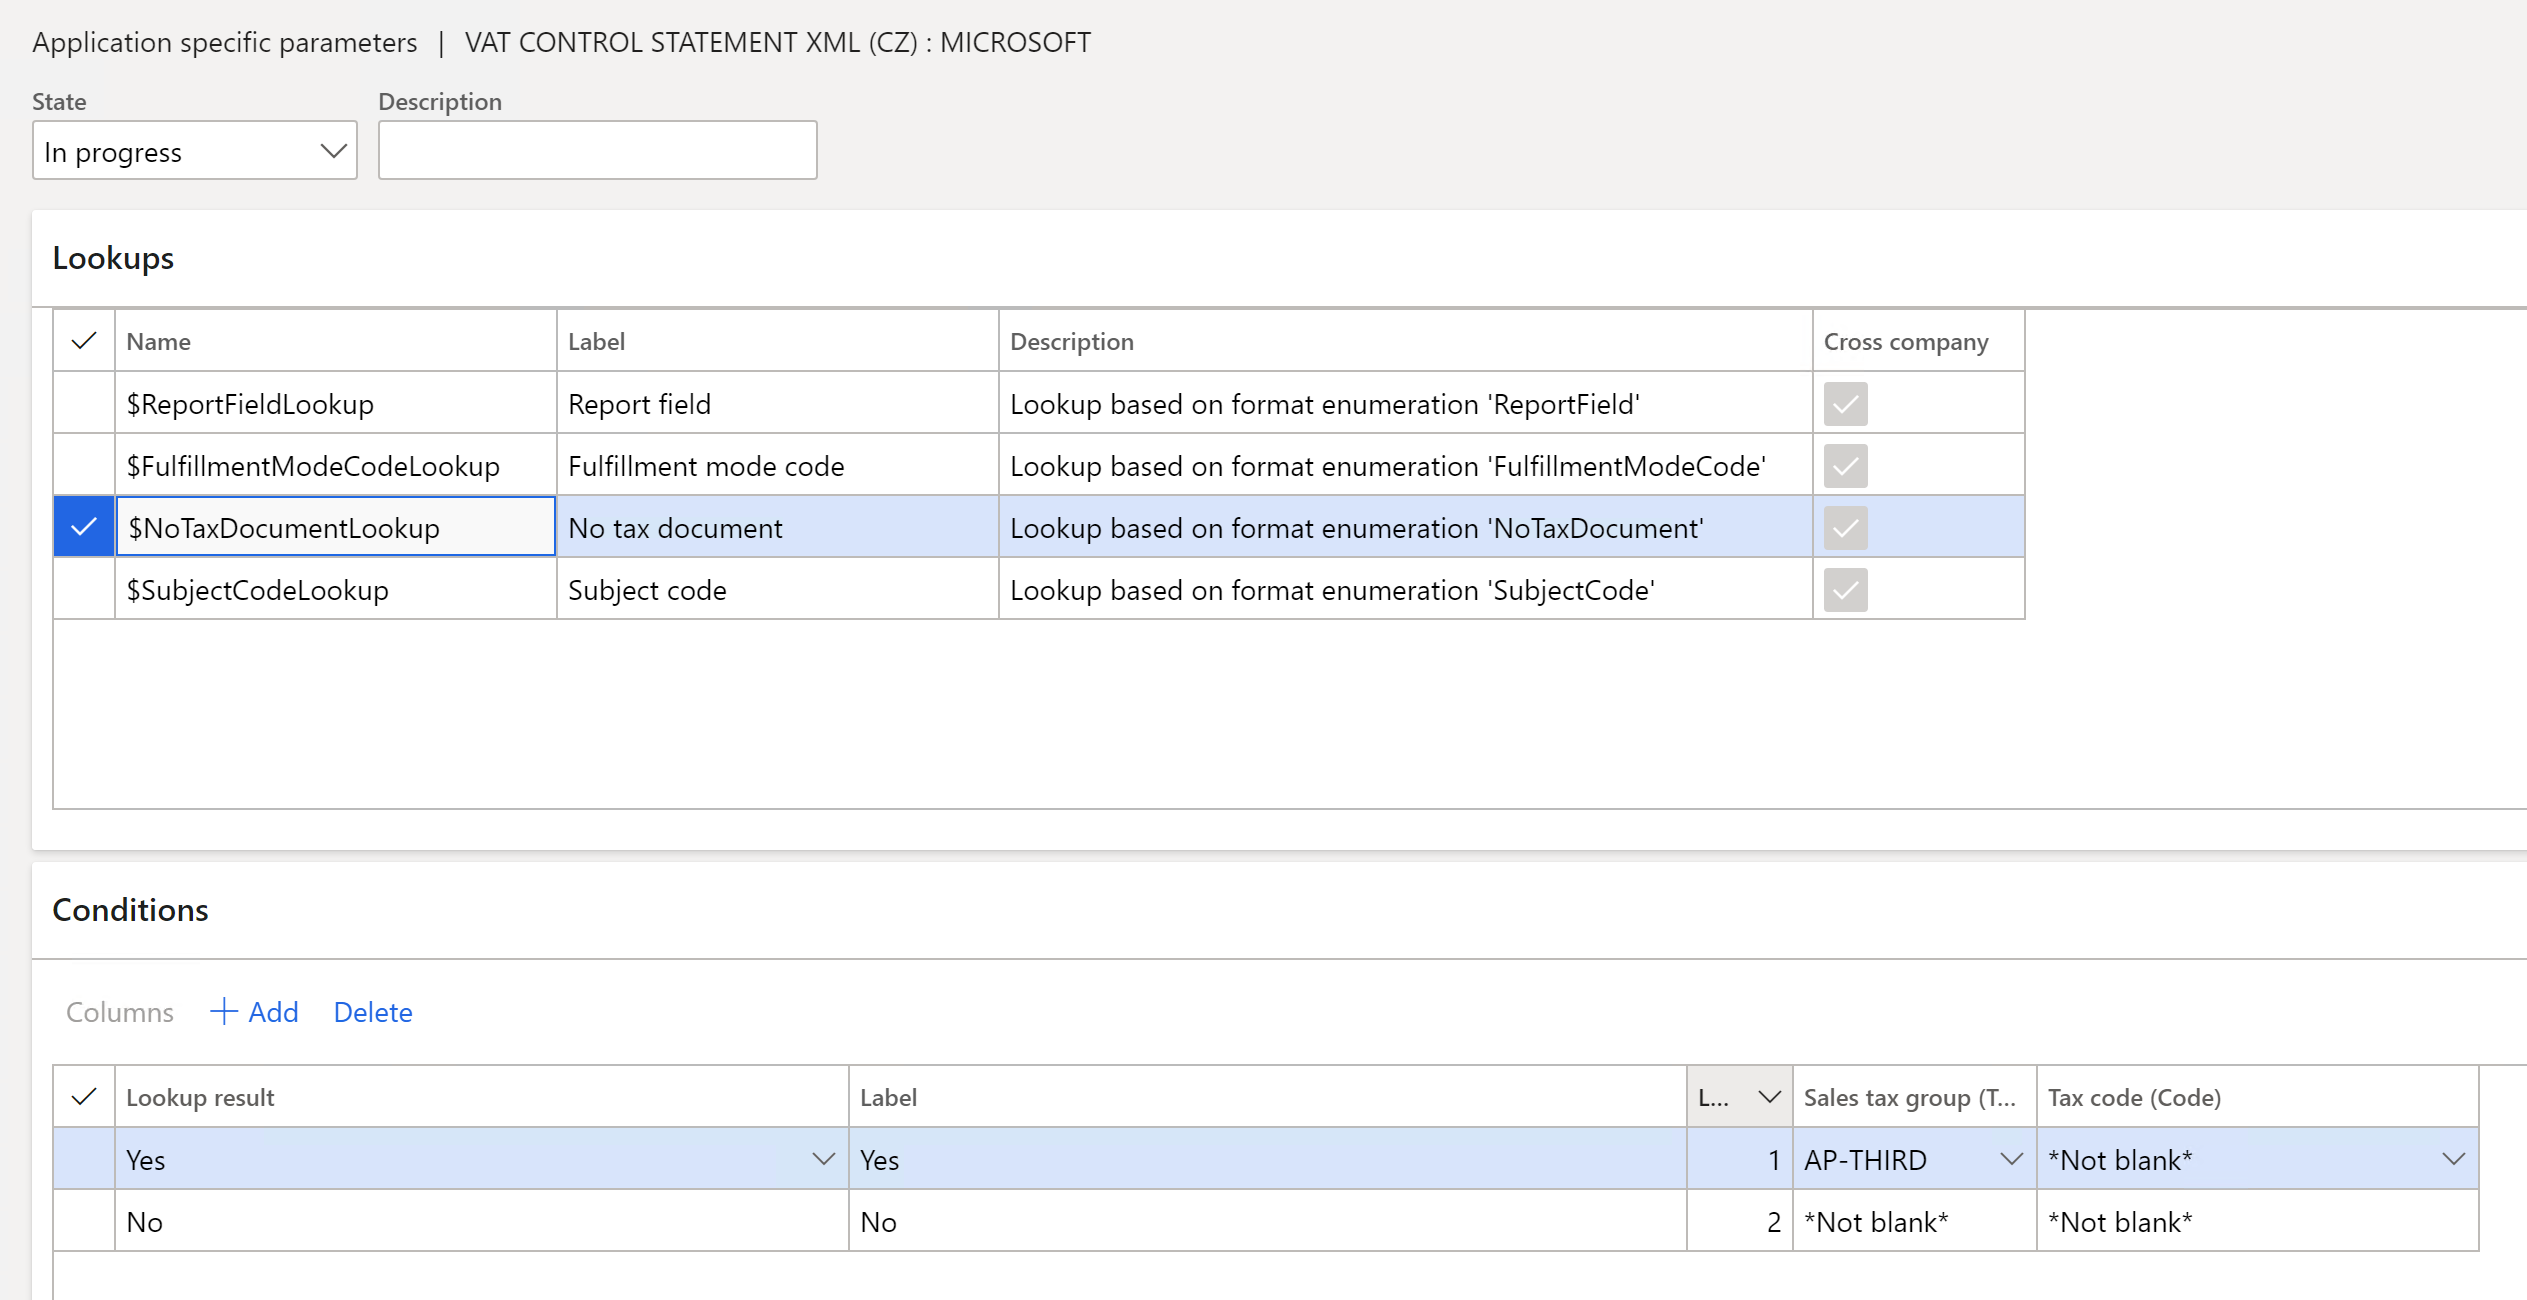Toggle Cross company checkbox for $NoTaxDocumentLookup
This screenshot has height=1300, width=2527.
(1845, 528)
